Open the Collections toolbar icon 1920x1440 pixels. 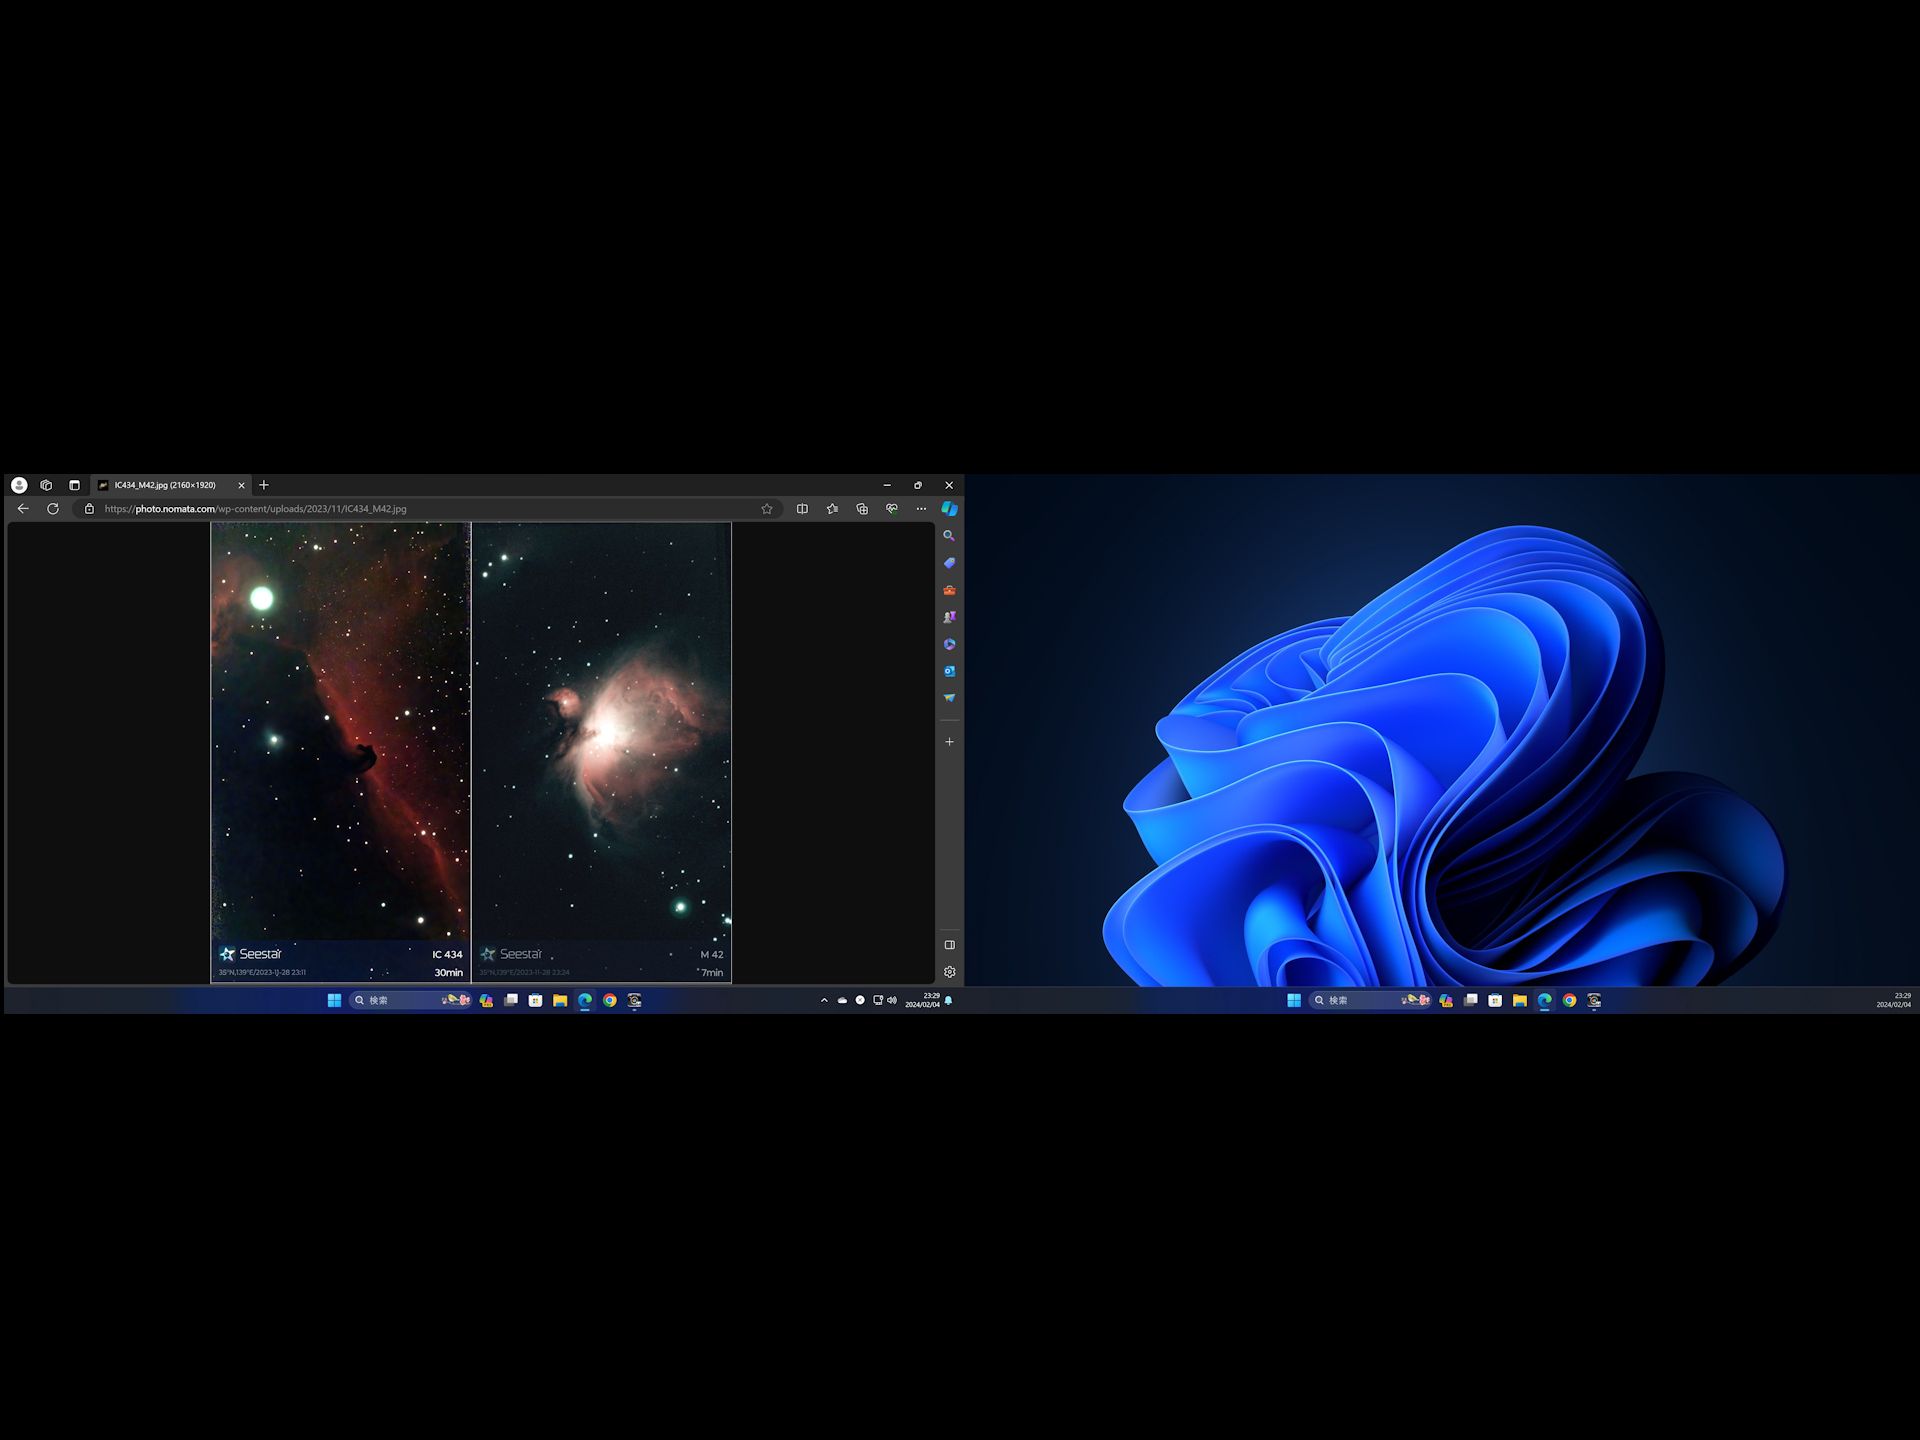pos(862,509)
